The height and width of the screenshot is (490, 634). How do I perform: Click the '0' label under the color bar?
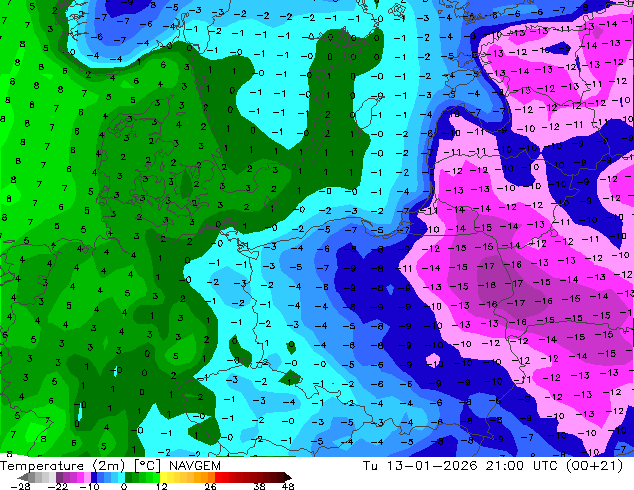tap(124, 486)
